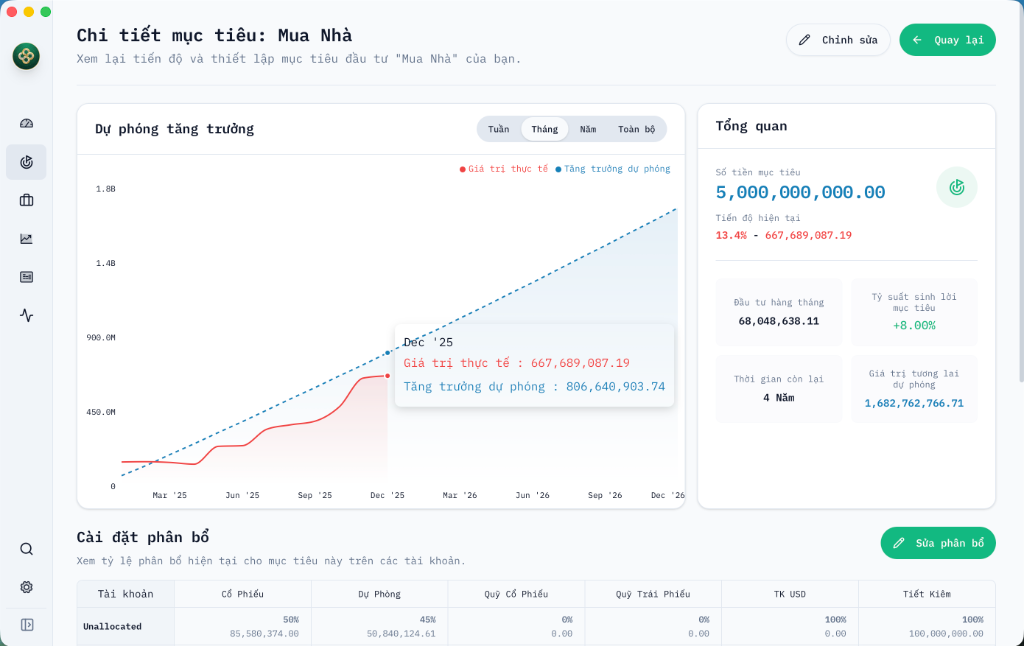This screenshot has width=1024, height=646.
Task: Open the dashboard gauge icon
Action: pos(26,123)
